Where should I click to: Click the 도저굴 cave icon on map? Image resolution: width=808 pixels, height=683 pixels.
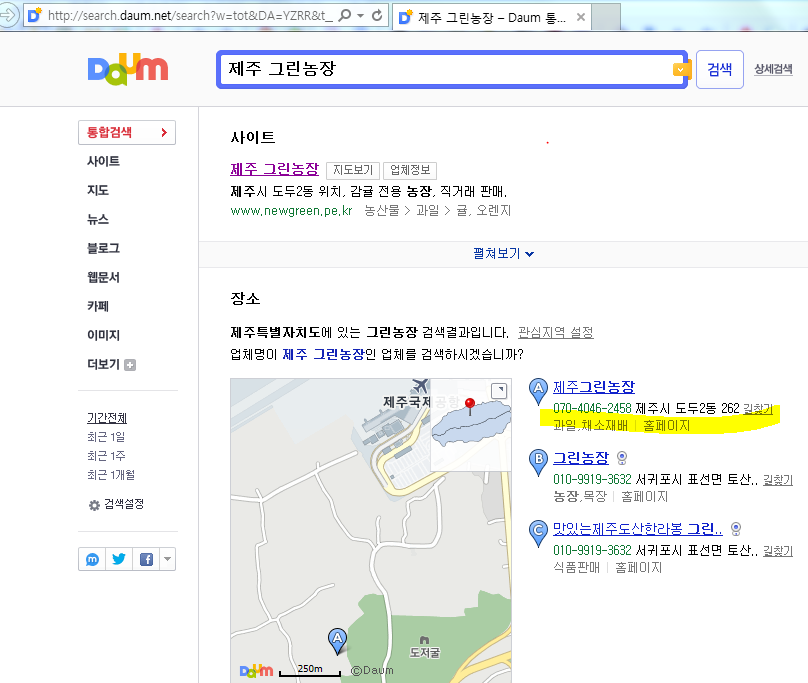[x=424, y=640]
